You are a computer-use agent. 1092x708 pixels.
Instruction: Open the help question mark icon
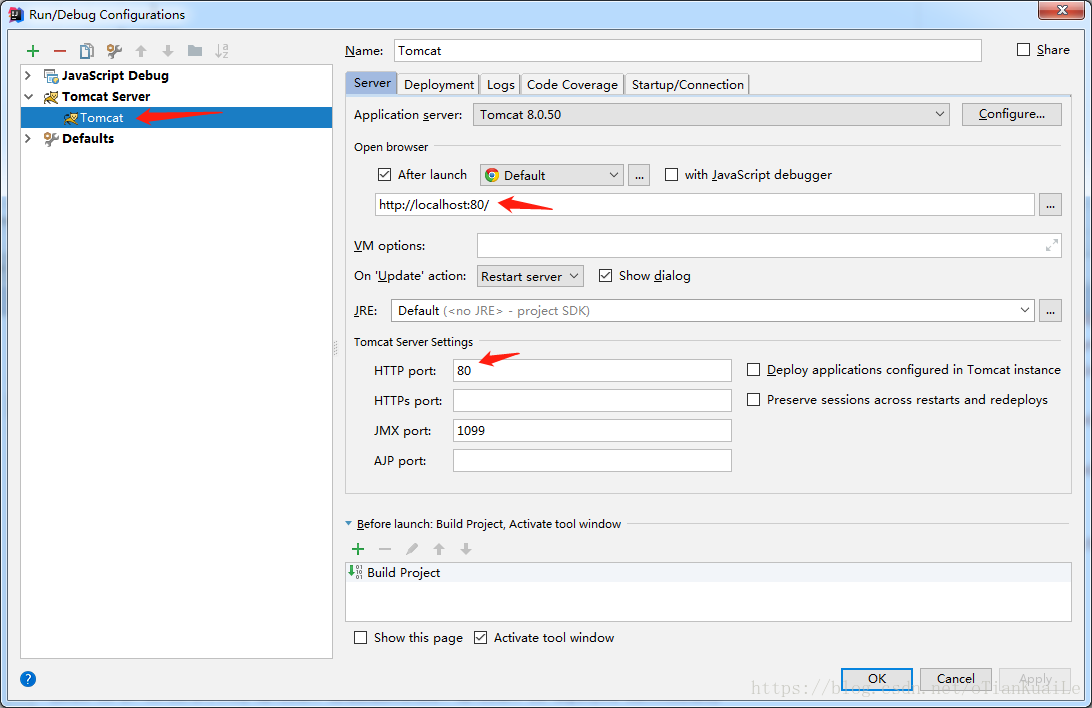click(x=28, y=679)
